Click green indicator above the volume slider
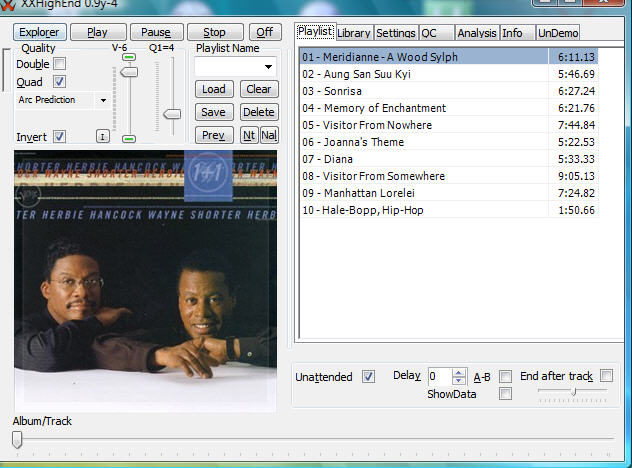The image size is (632, 468). point(129,57)
